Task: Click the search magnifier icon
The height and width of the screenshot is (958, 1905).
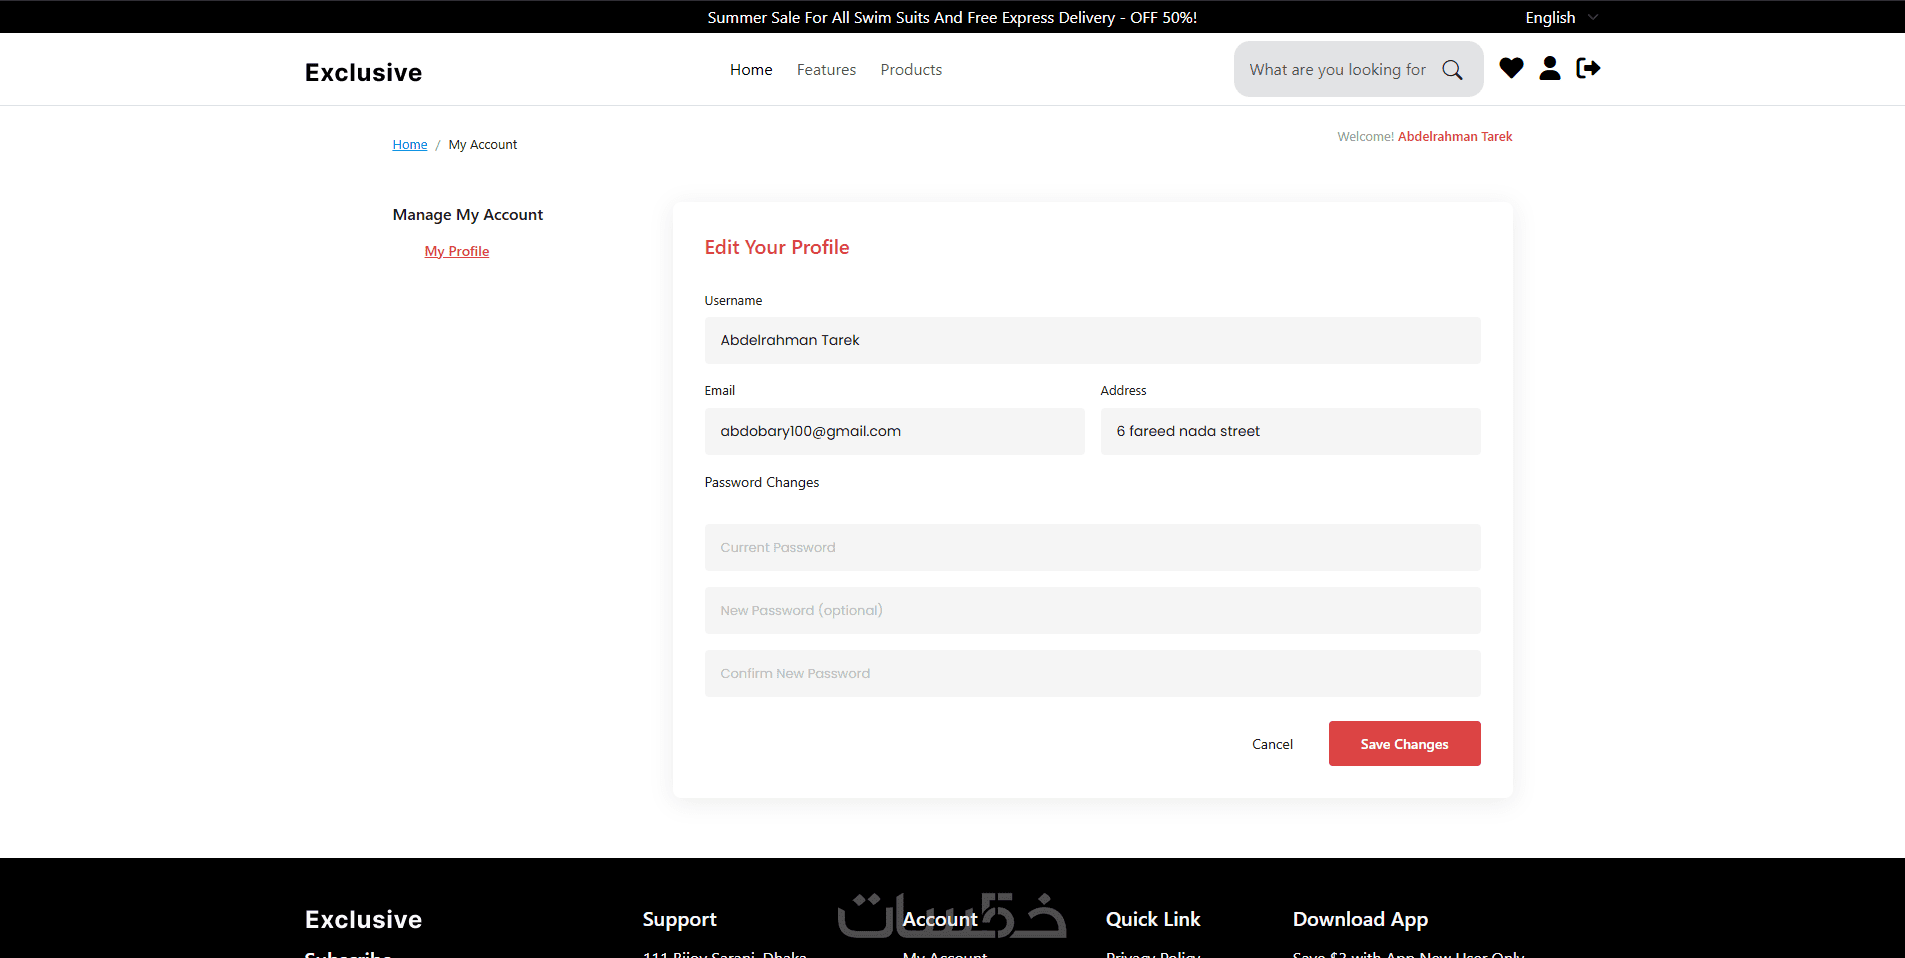Action: point(1452,70)
